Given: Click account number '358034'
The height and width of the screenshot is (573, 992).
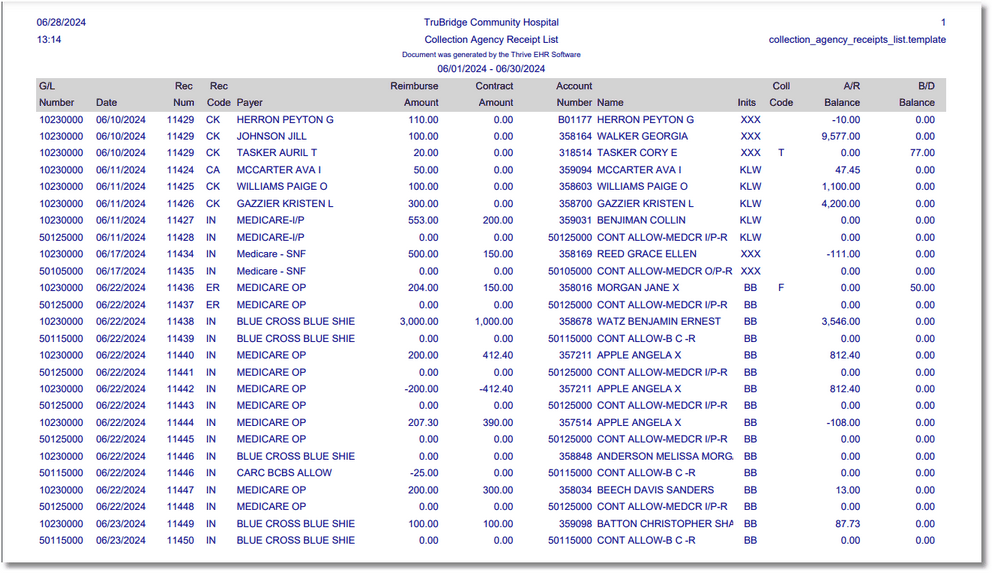Looking at the screenshot, I should point(575,490).
